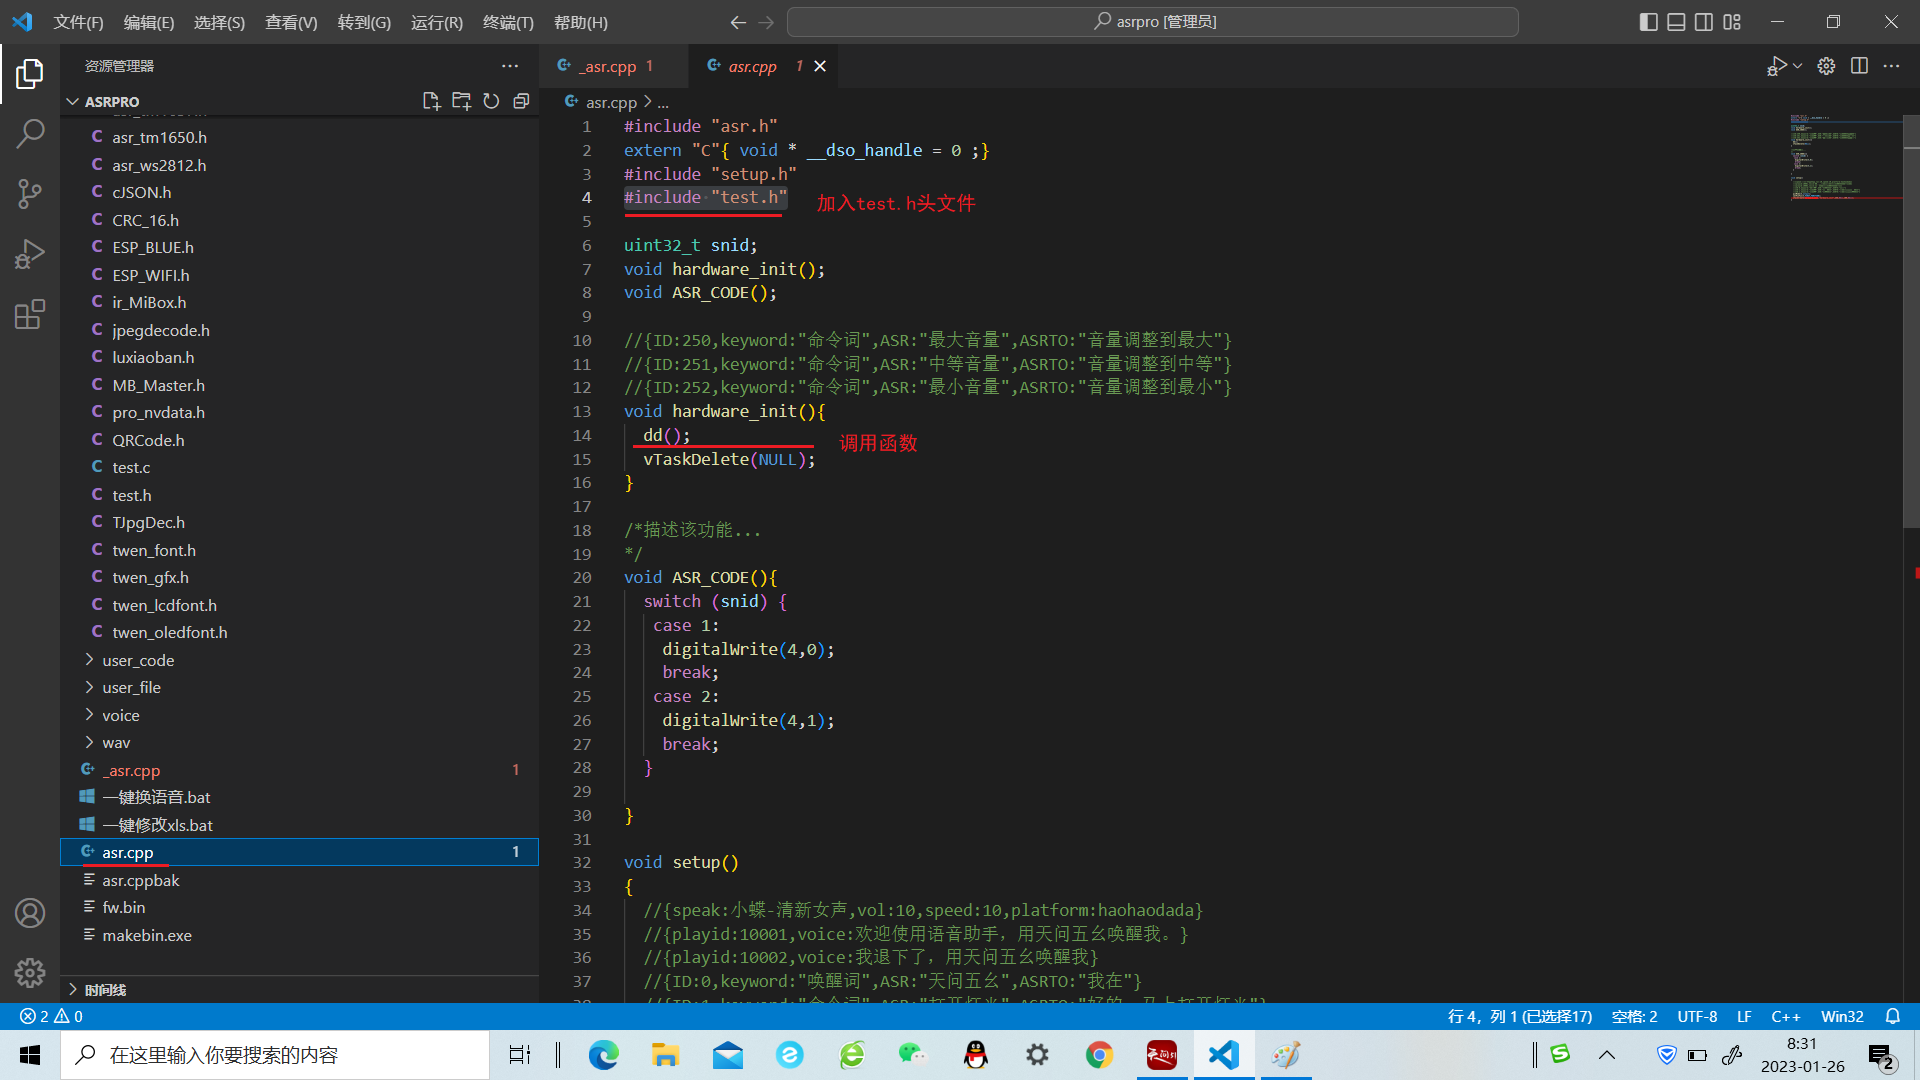Viewport: 1920px width, 1080px height.
Task: Toggle the primary sidebar layout button
Action: pyautogui.click(x=1649, y=22)
